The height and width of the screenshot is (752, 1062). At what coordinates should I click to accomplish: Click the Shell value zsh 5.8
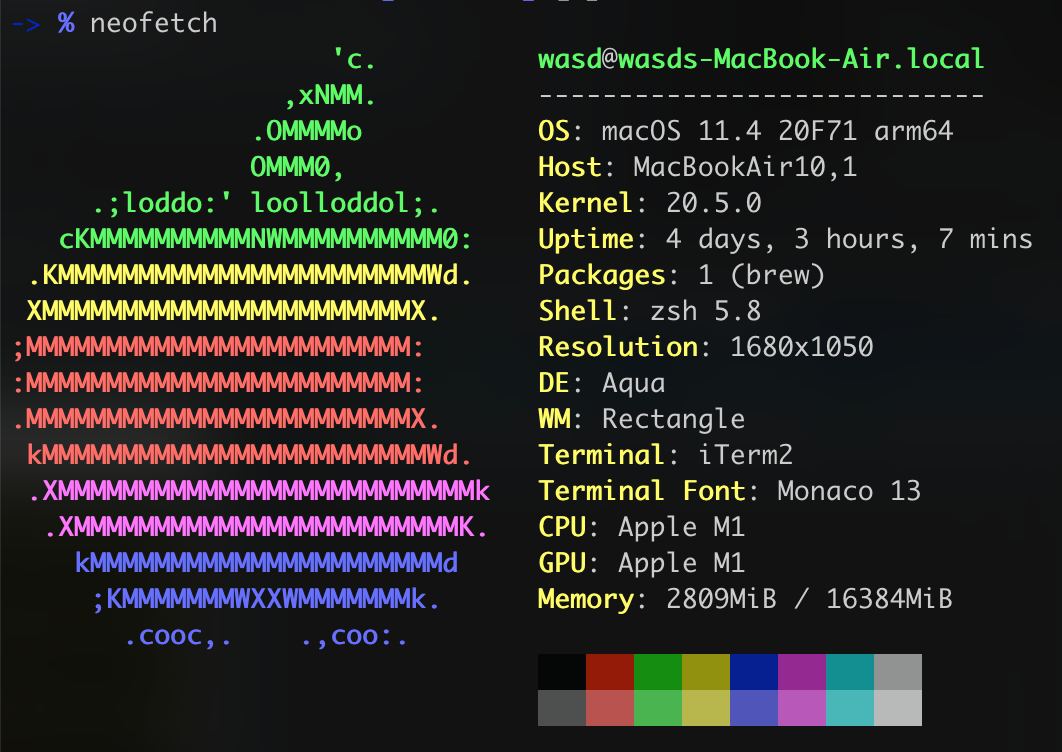point(705,311)
